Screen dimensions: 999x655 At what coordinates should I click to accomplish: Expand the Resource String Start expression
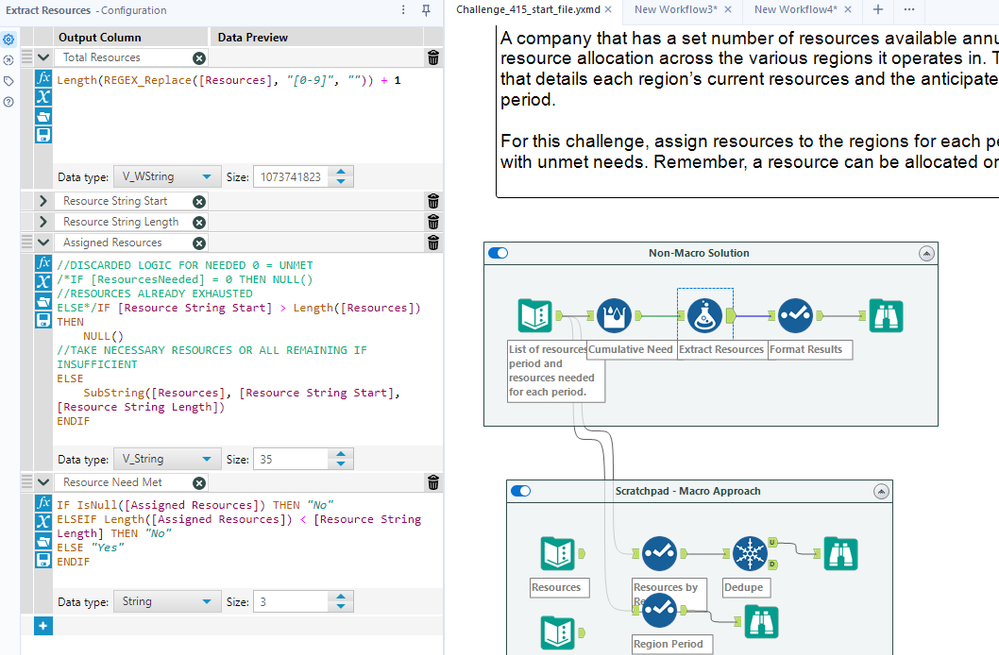(x=43, y=202)
